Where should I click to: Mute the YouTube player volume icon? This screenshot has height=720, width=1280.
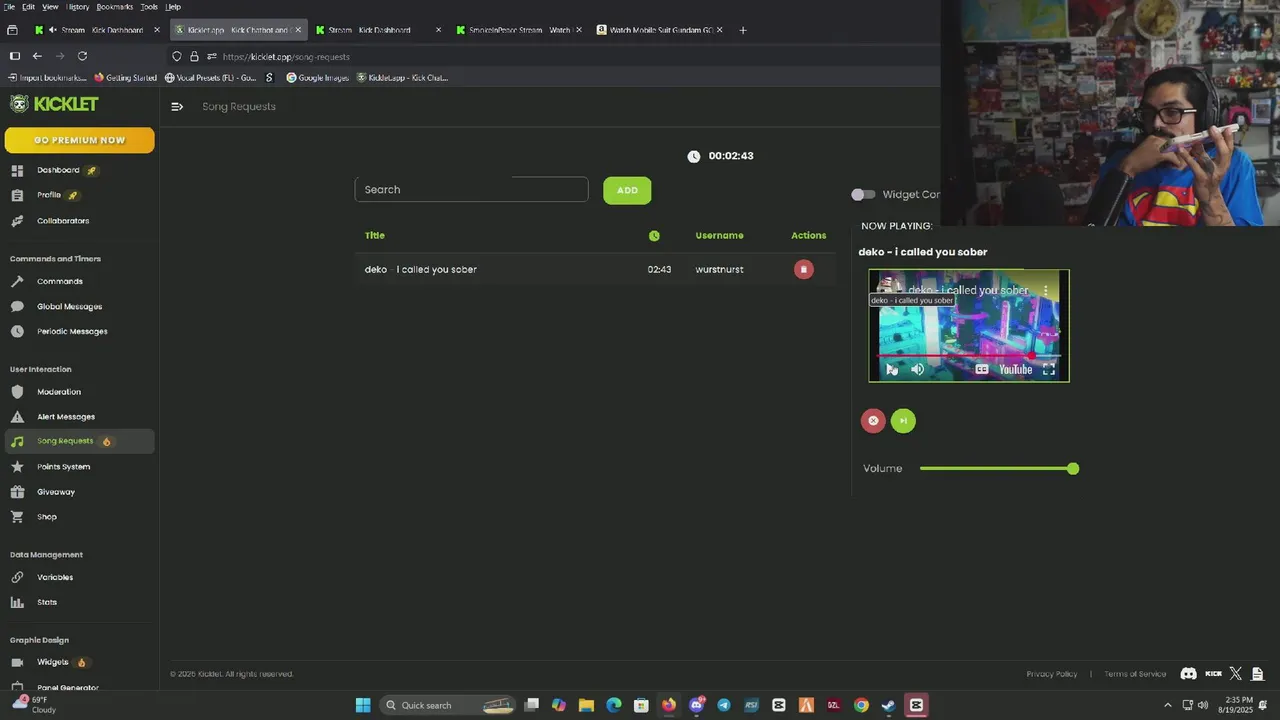pyautogui.click(x=917, y=369)
